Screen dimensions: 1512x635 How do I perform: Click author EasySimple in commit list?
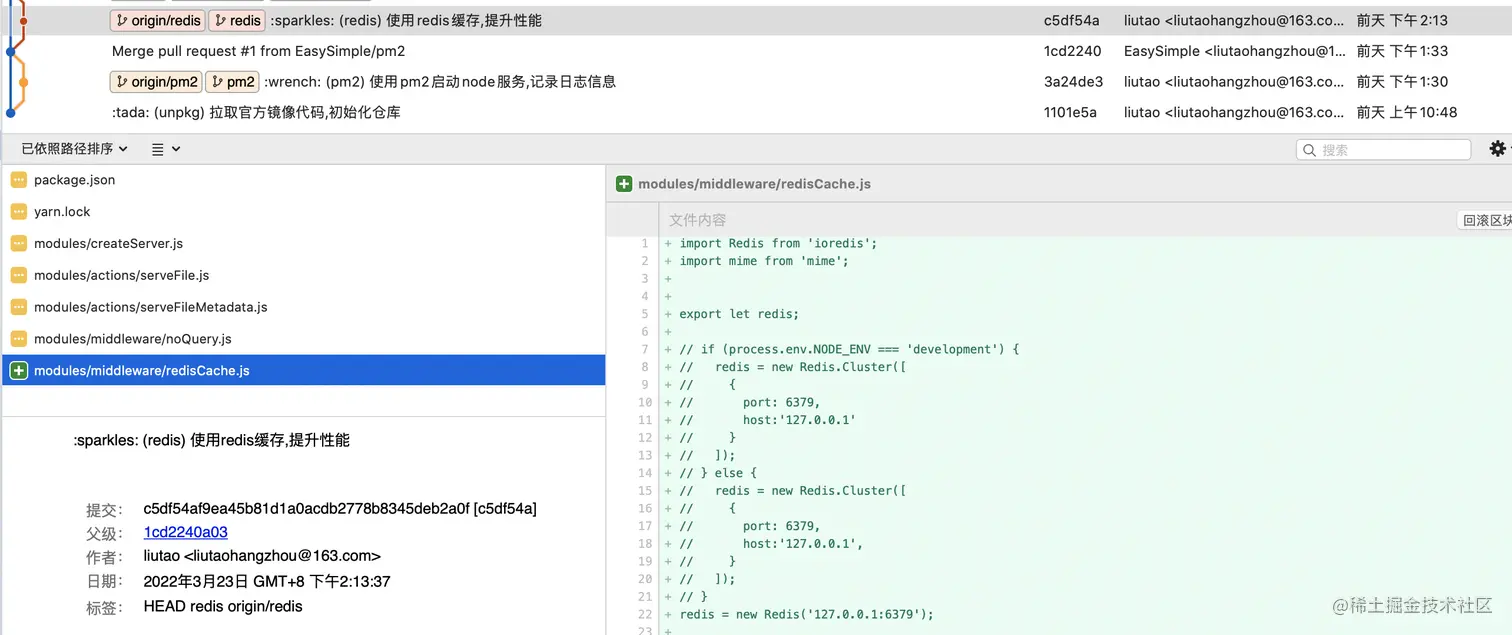pos(1235,51)
